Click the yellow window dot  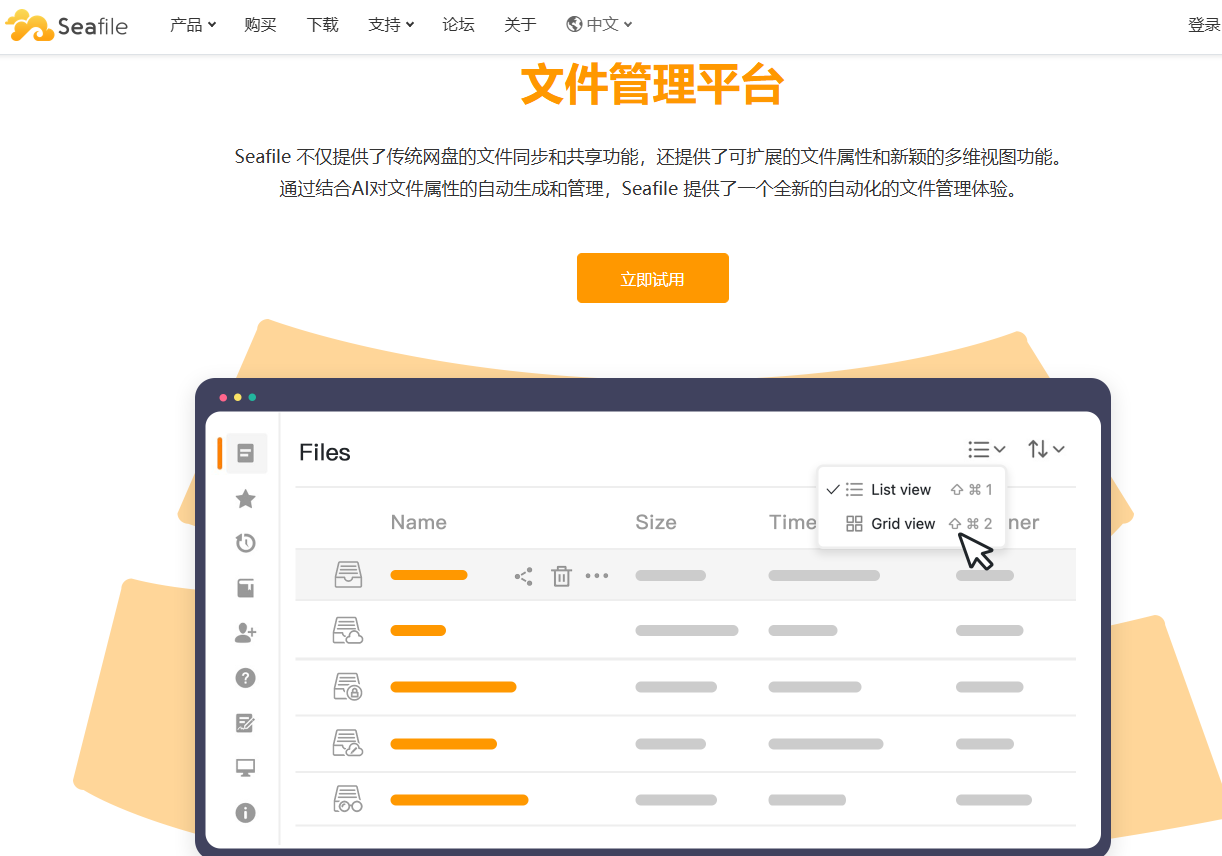click(x=238, y=397)
